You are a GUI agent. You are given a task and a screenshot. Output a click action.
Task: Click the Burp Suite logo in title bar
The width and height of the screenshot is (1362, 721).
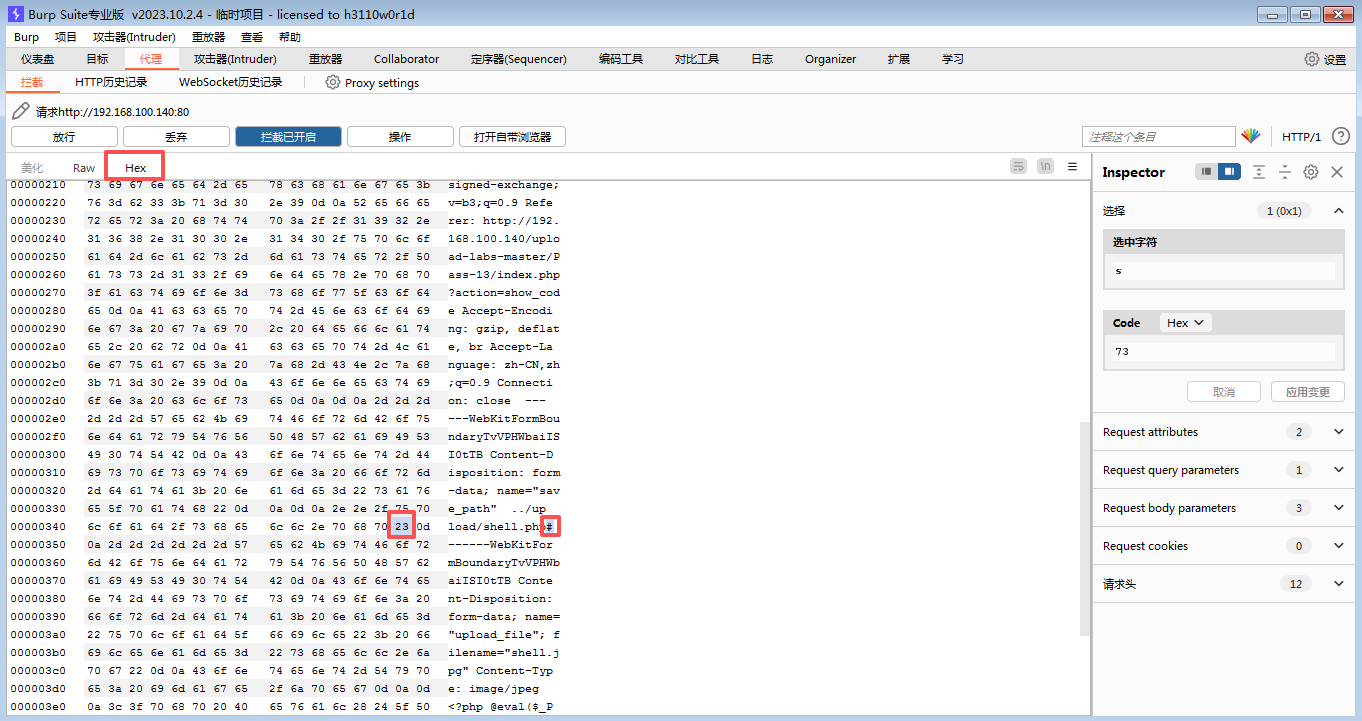click(x=15, y=14)
